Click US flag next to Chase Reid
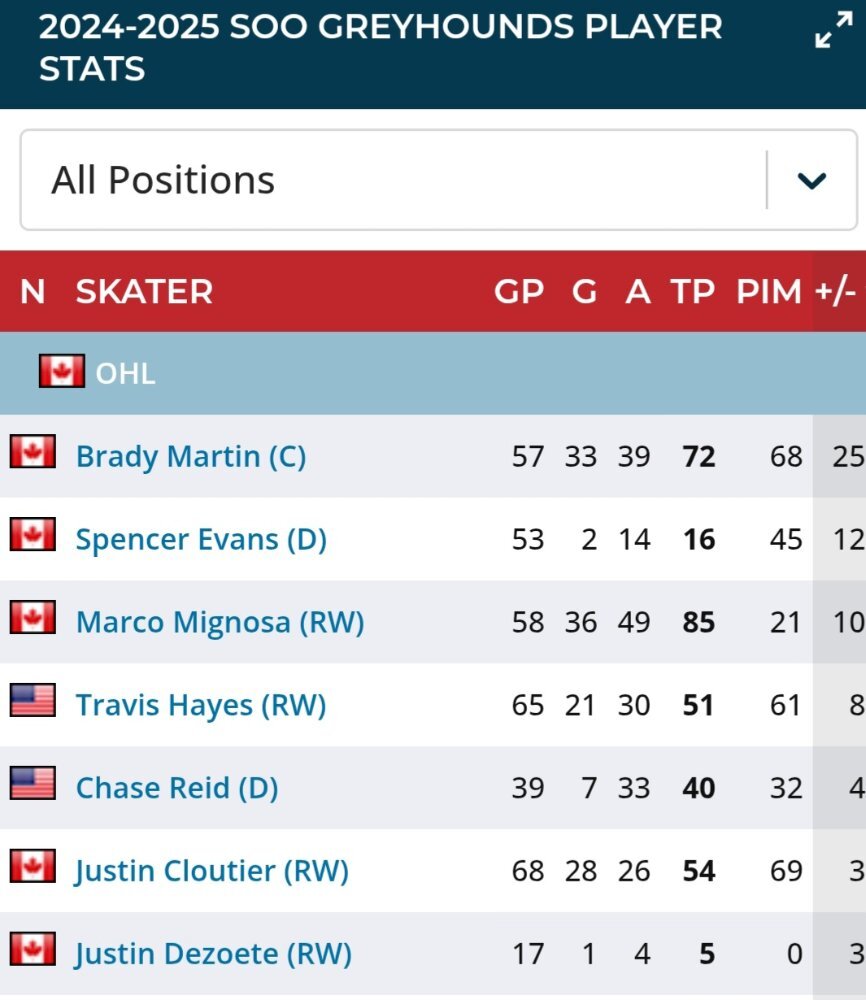 33,783
